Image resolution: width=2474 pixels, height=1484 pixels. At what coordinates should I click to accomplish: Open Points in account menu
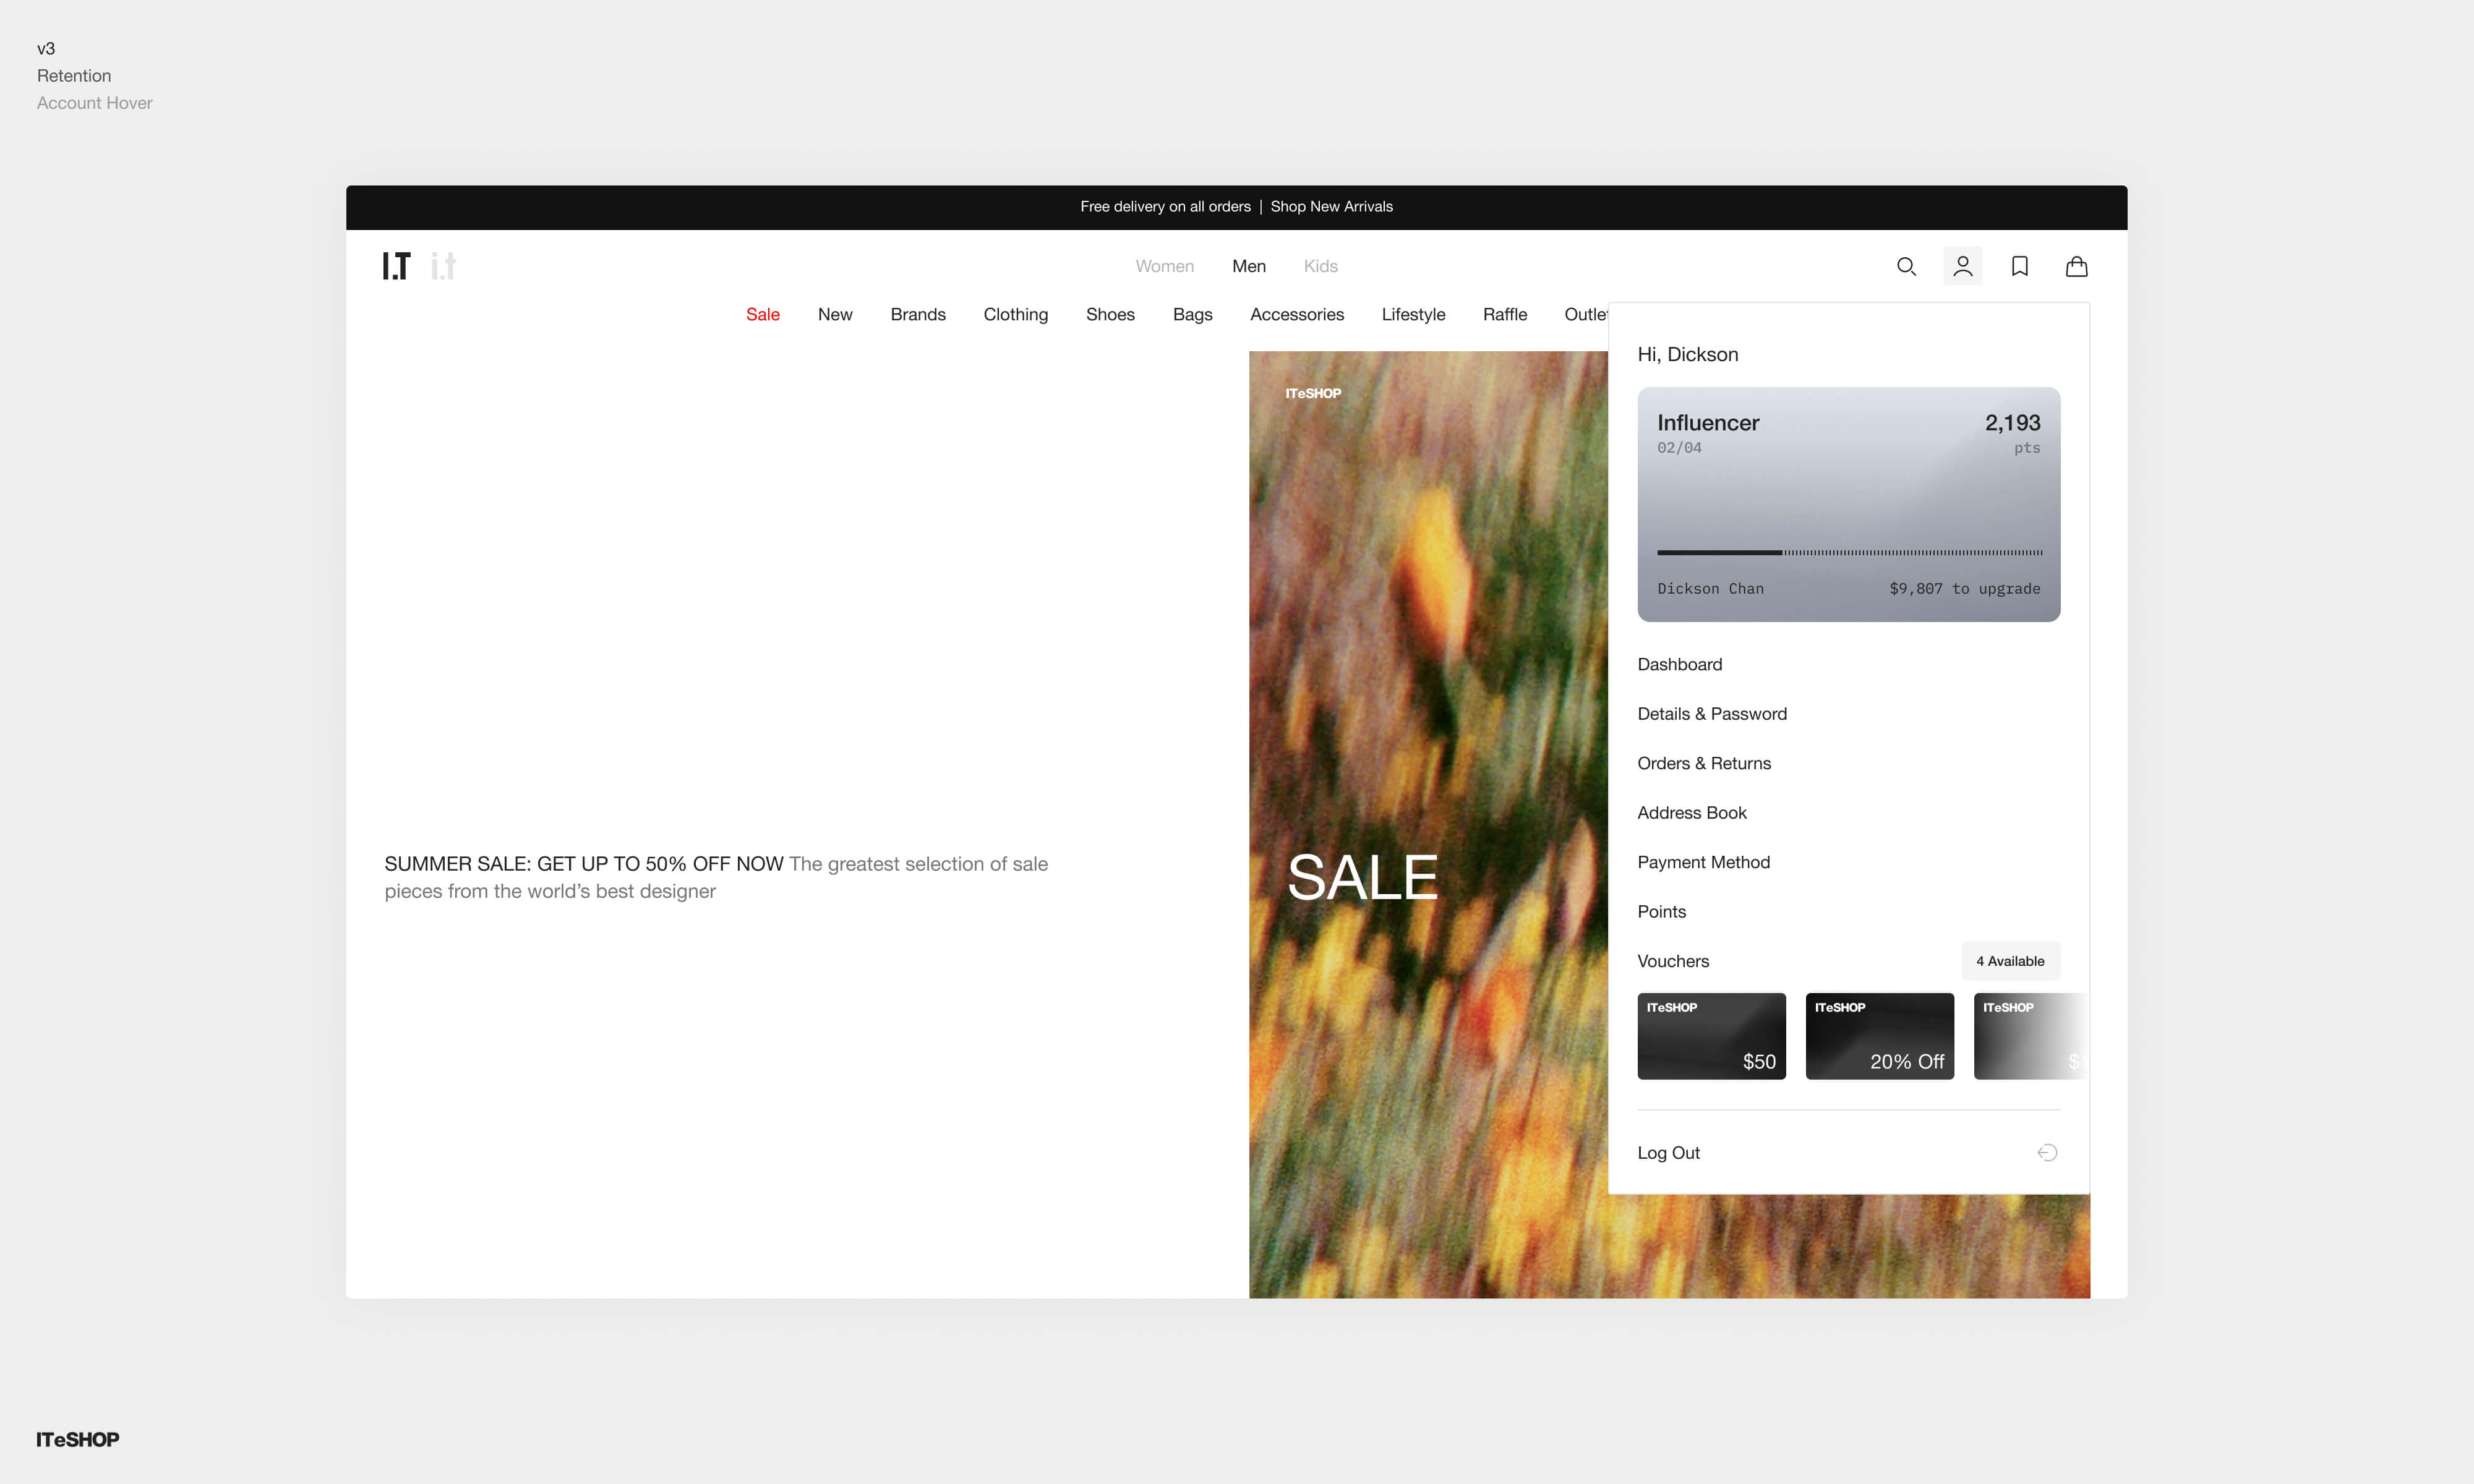coord(1661,912)
